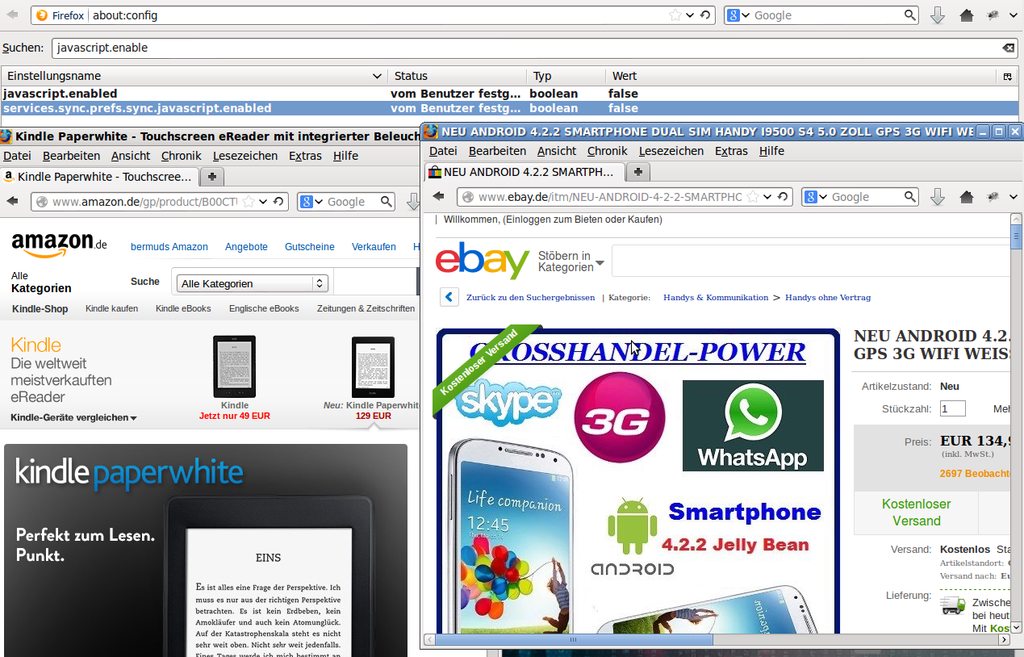Click the magnifier in the about:config window's Google box

(x=910, y=15)
